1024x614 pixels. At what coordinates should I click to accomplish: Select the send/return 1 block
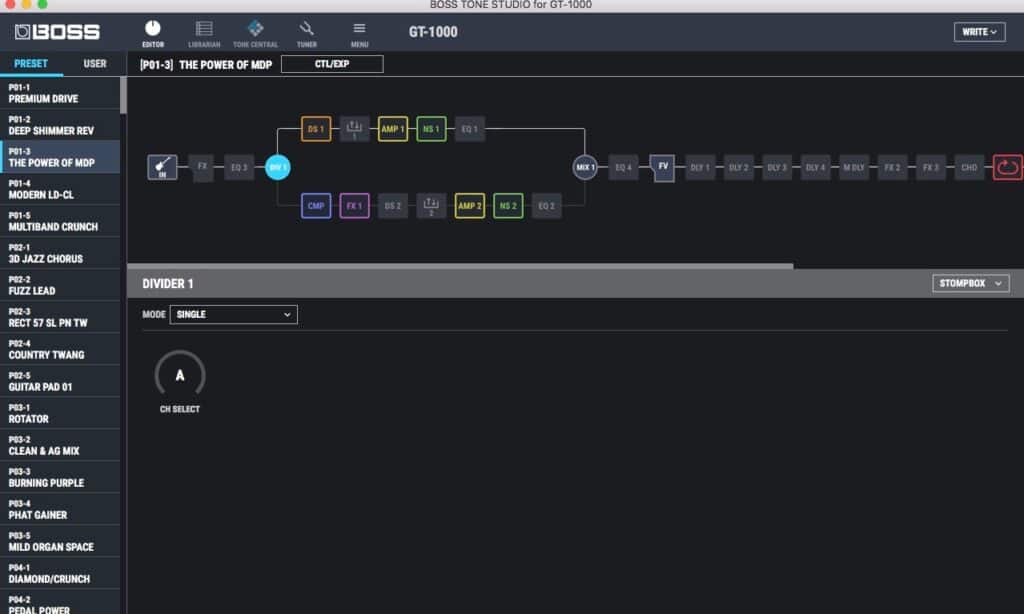[354, 129]
